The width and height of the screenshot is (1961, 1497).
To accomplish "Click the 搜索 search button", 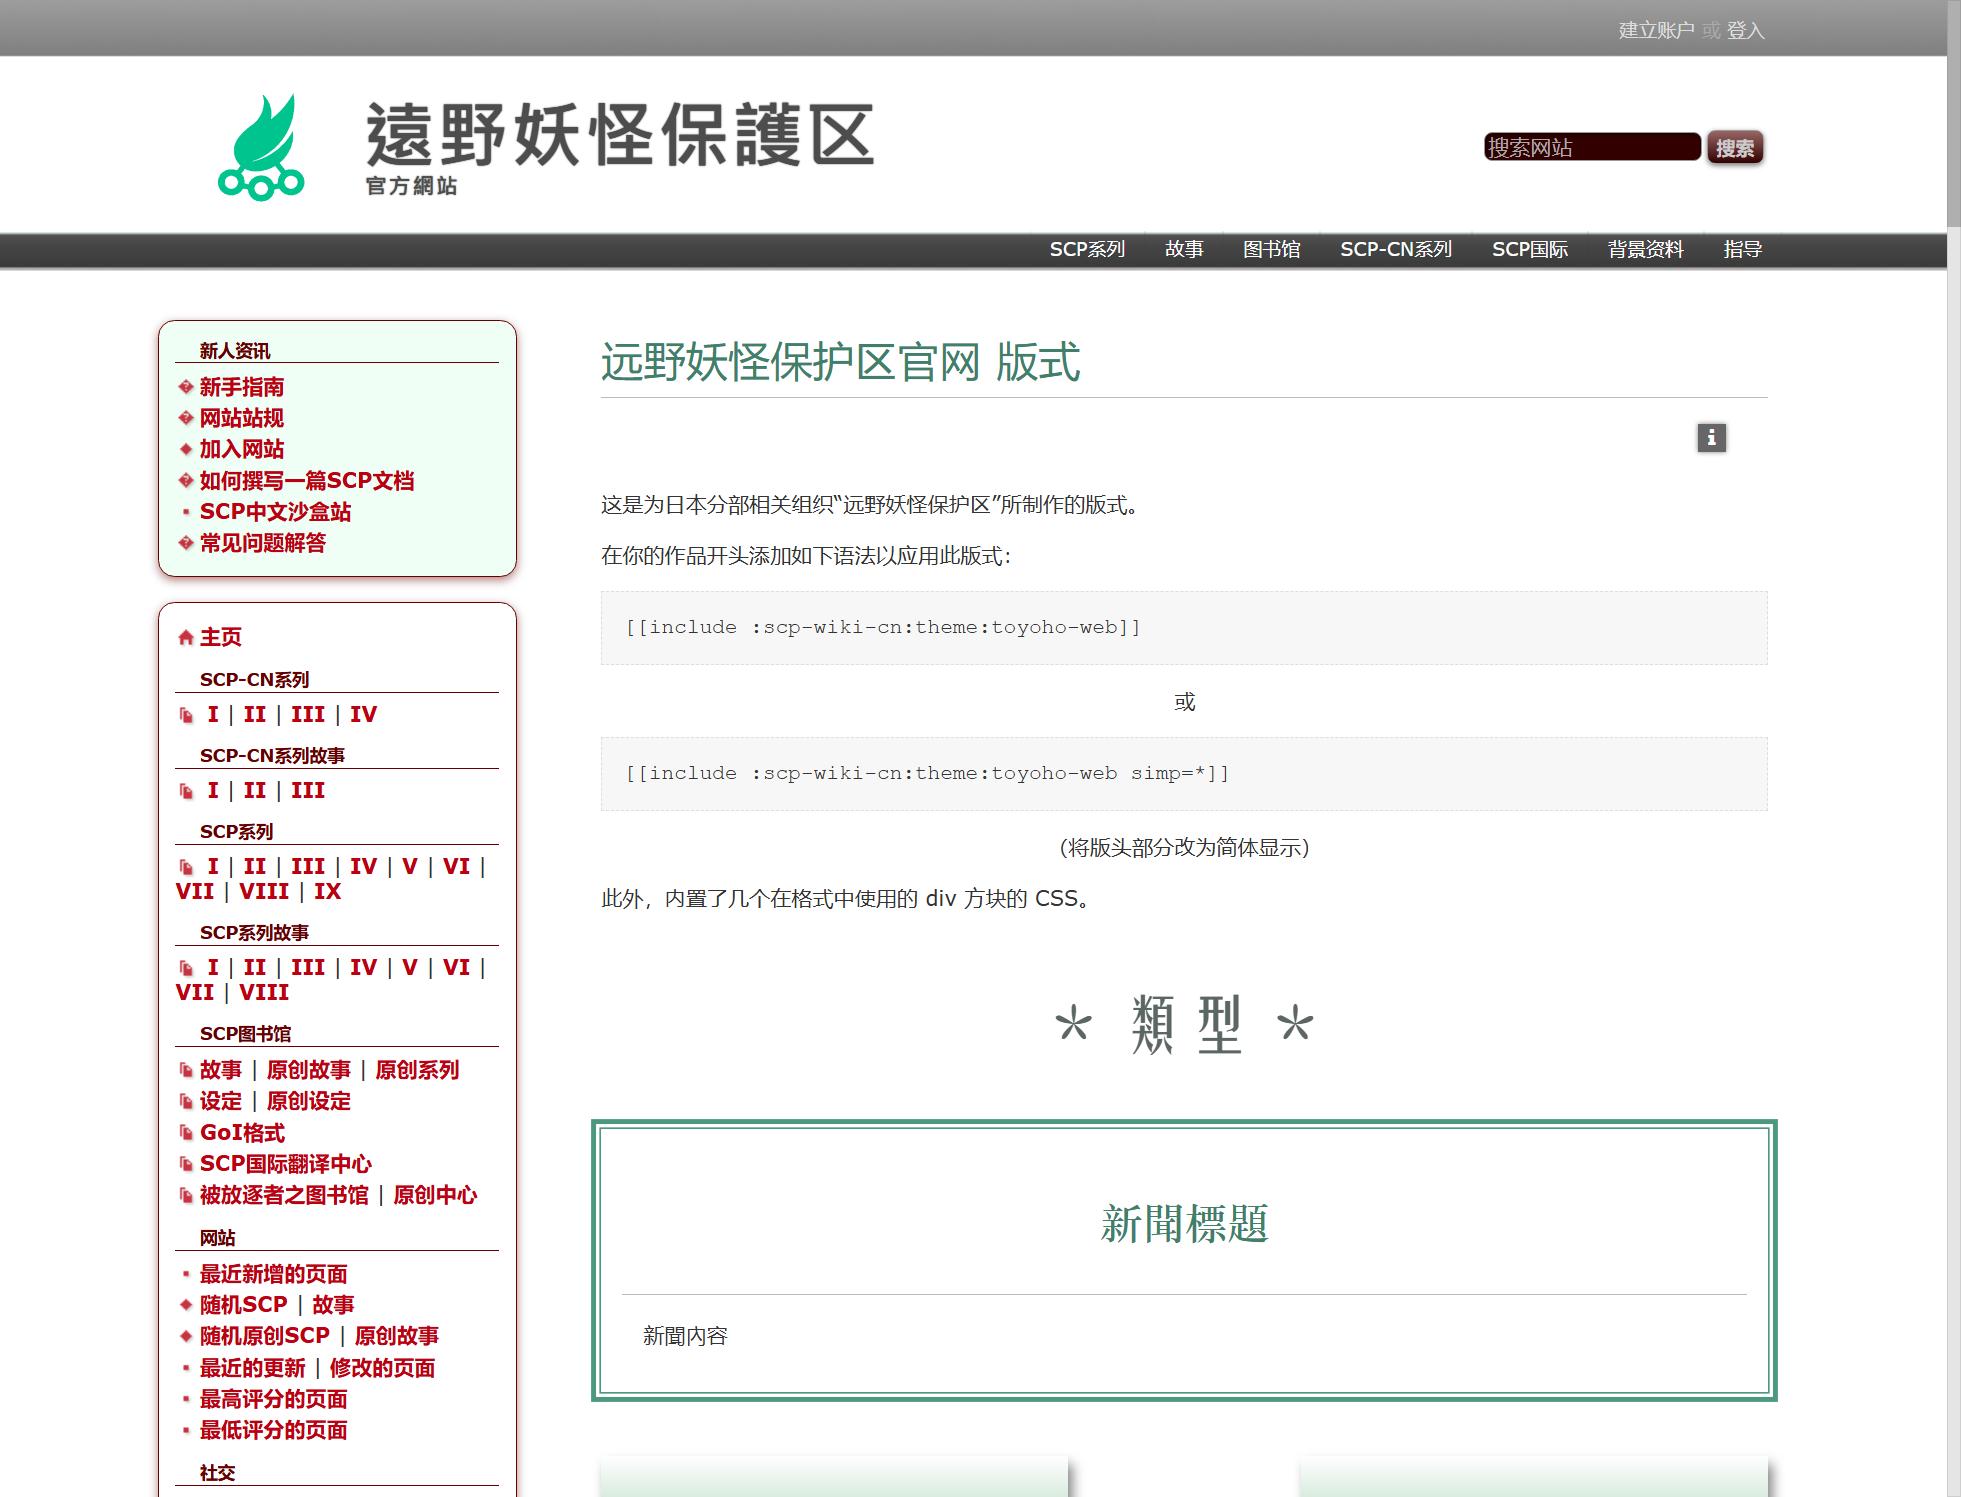I will (1735, 148).
